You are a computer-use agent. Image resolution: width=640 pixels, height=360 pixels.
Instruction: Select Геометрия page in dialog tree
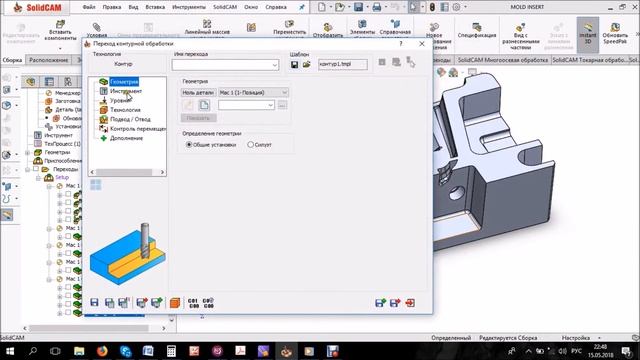tap(124, 82)
